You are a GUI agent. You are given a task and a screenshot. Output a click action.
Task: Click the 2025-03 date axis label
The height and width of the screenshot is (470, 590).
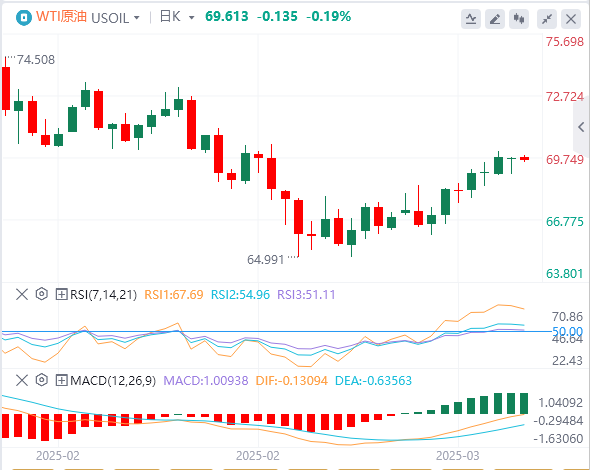(458, 456)
